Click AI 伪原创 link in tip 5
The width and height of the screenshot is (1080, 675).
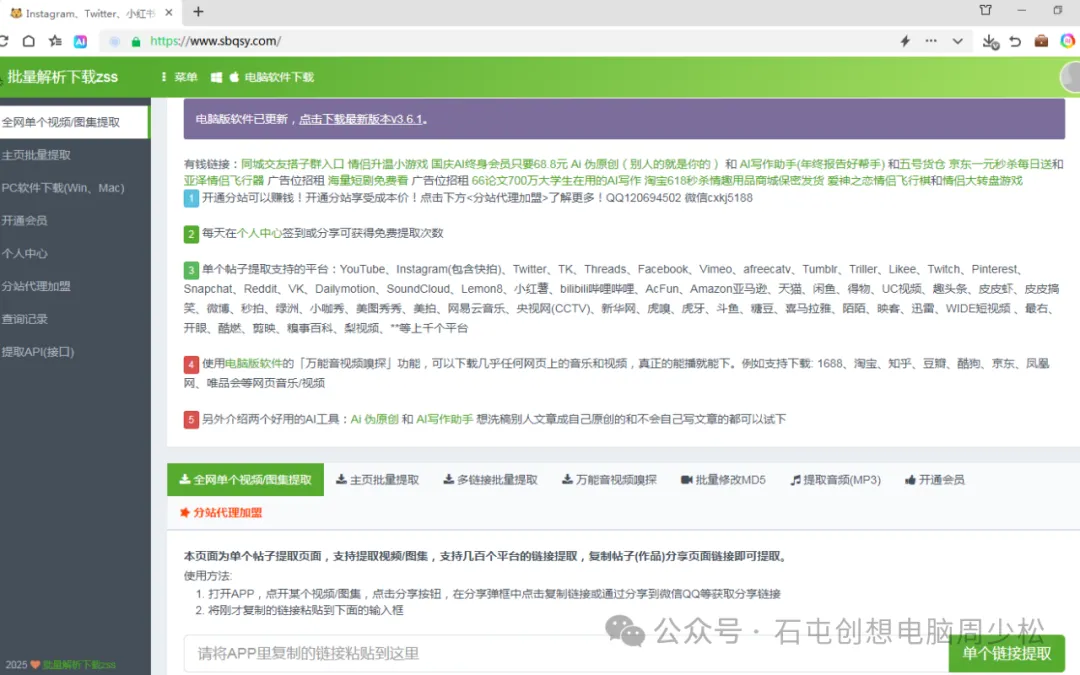click(x=375, y=419)
